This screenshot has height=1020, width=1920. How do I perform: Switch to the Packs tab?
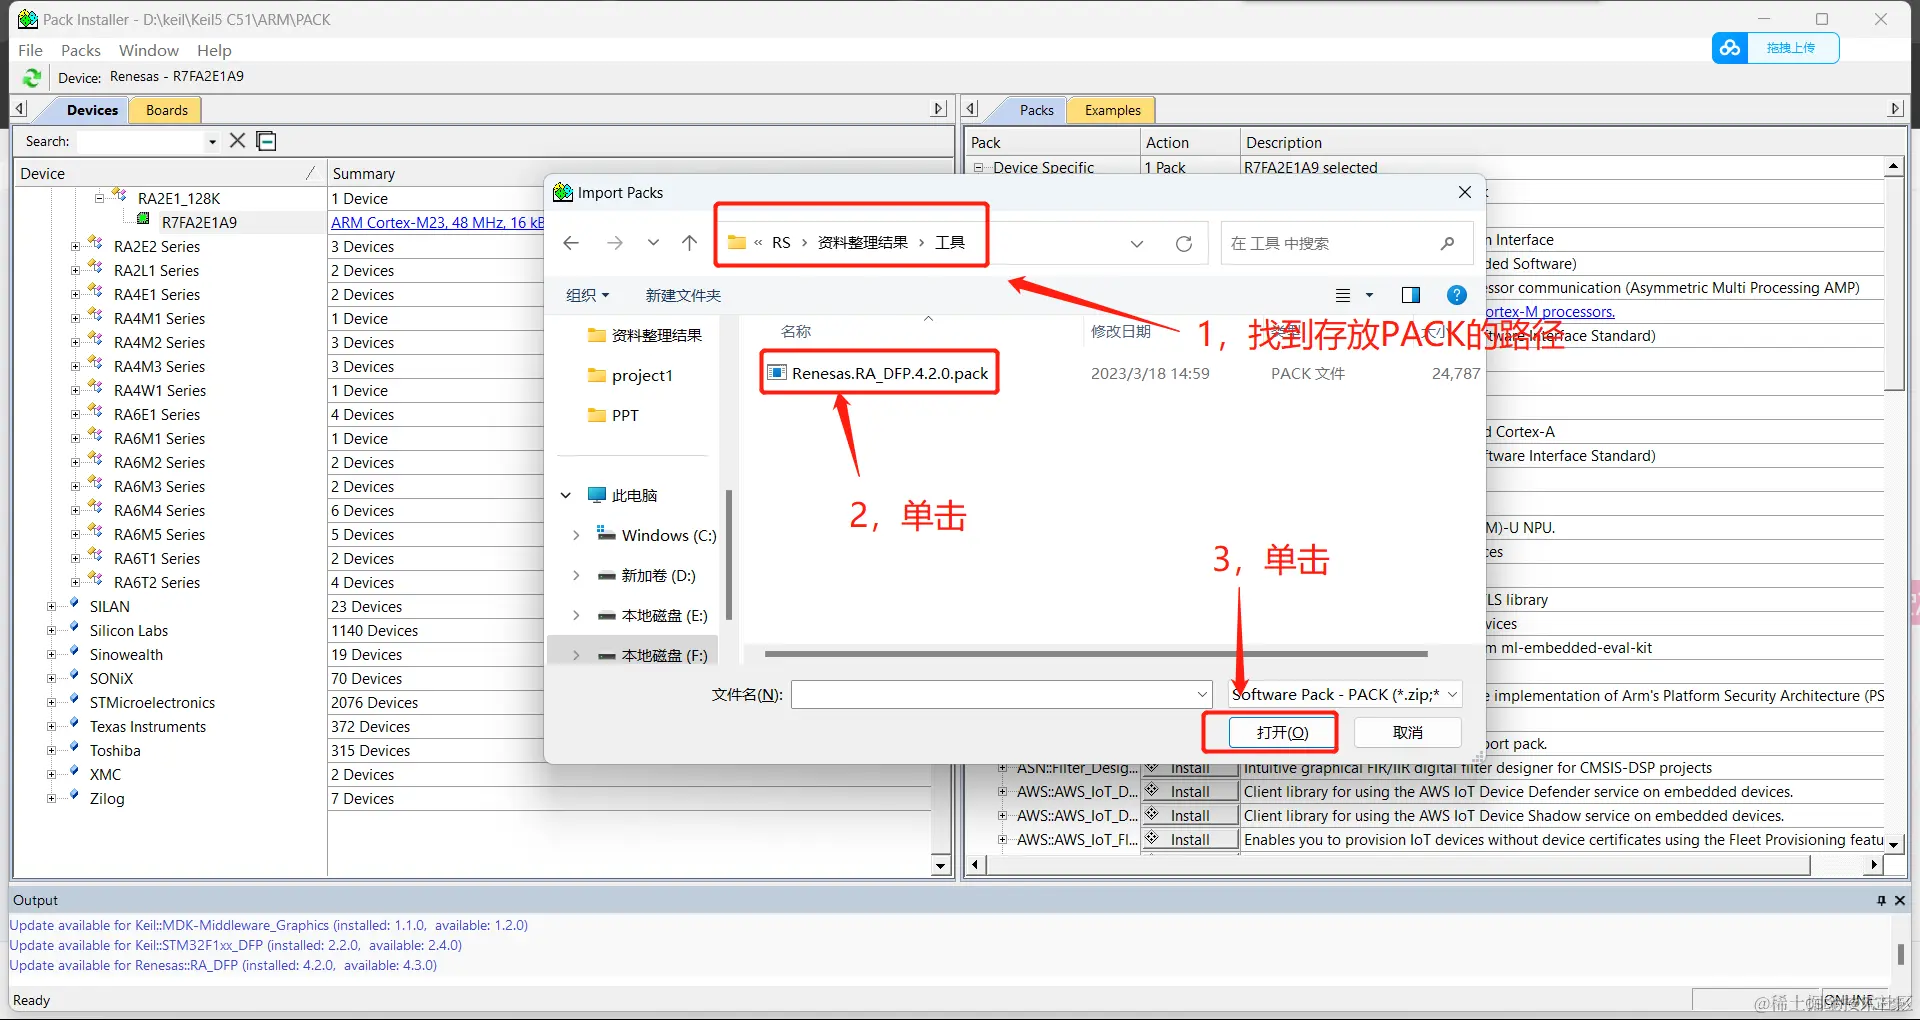point(1036,110)
